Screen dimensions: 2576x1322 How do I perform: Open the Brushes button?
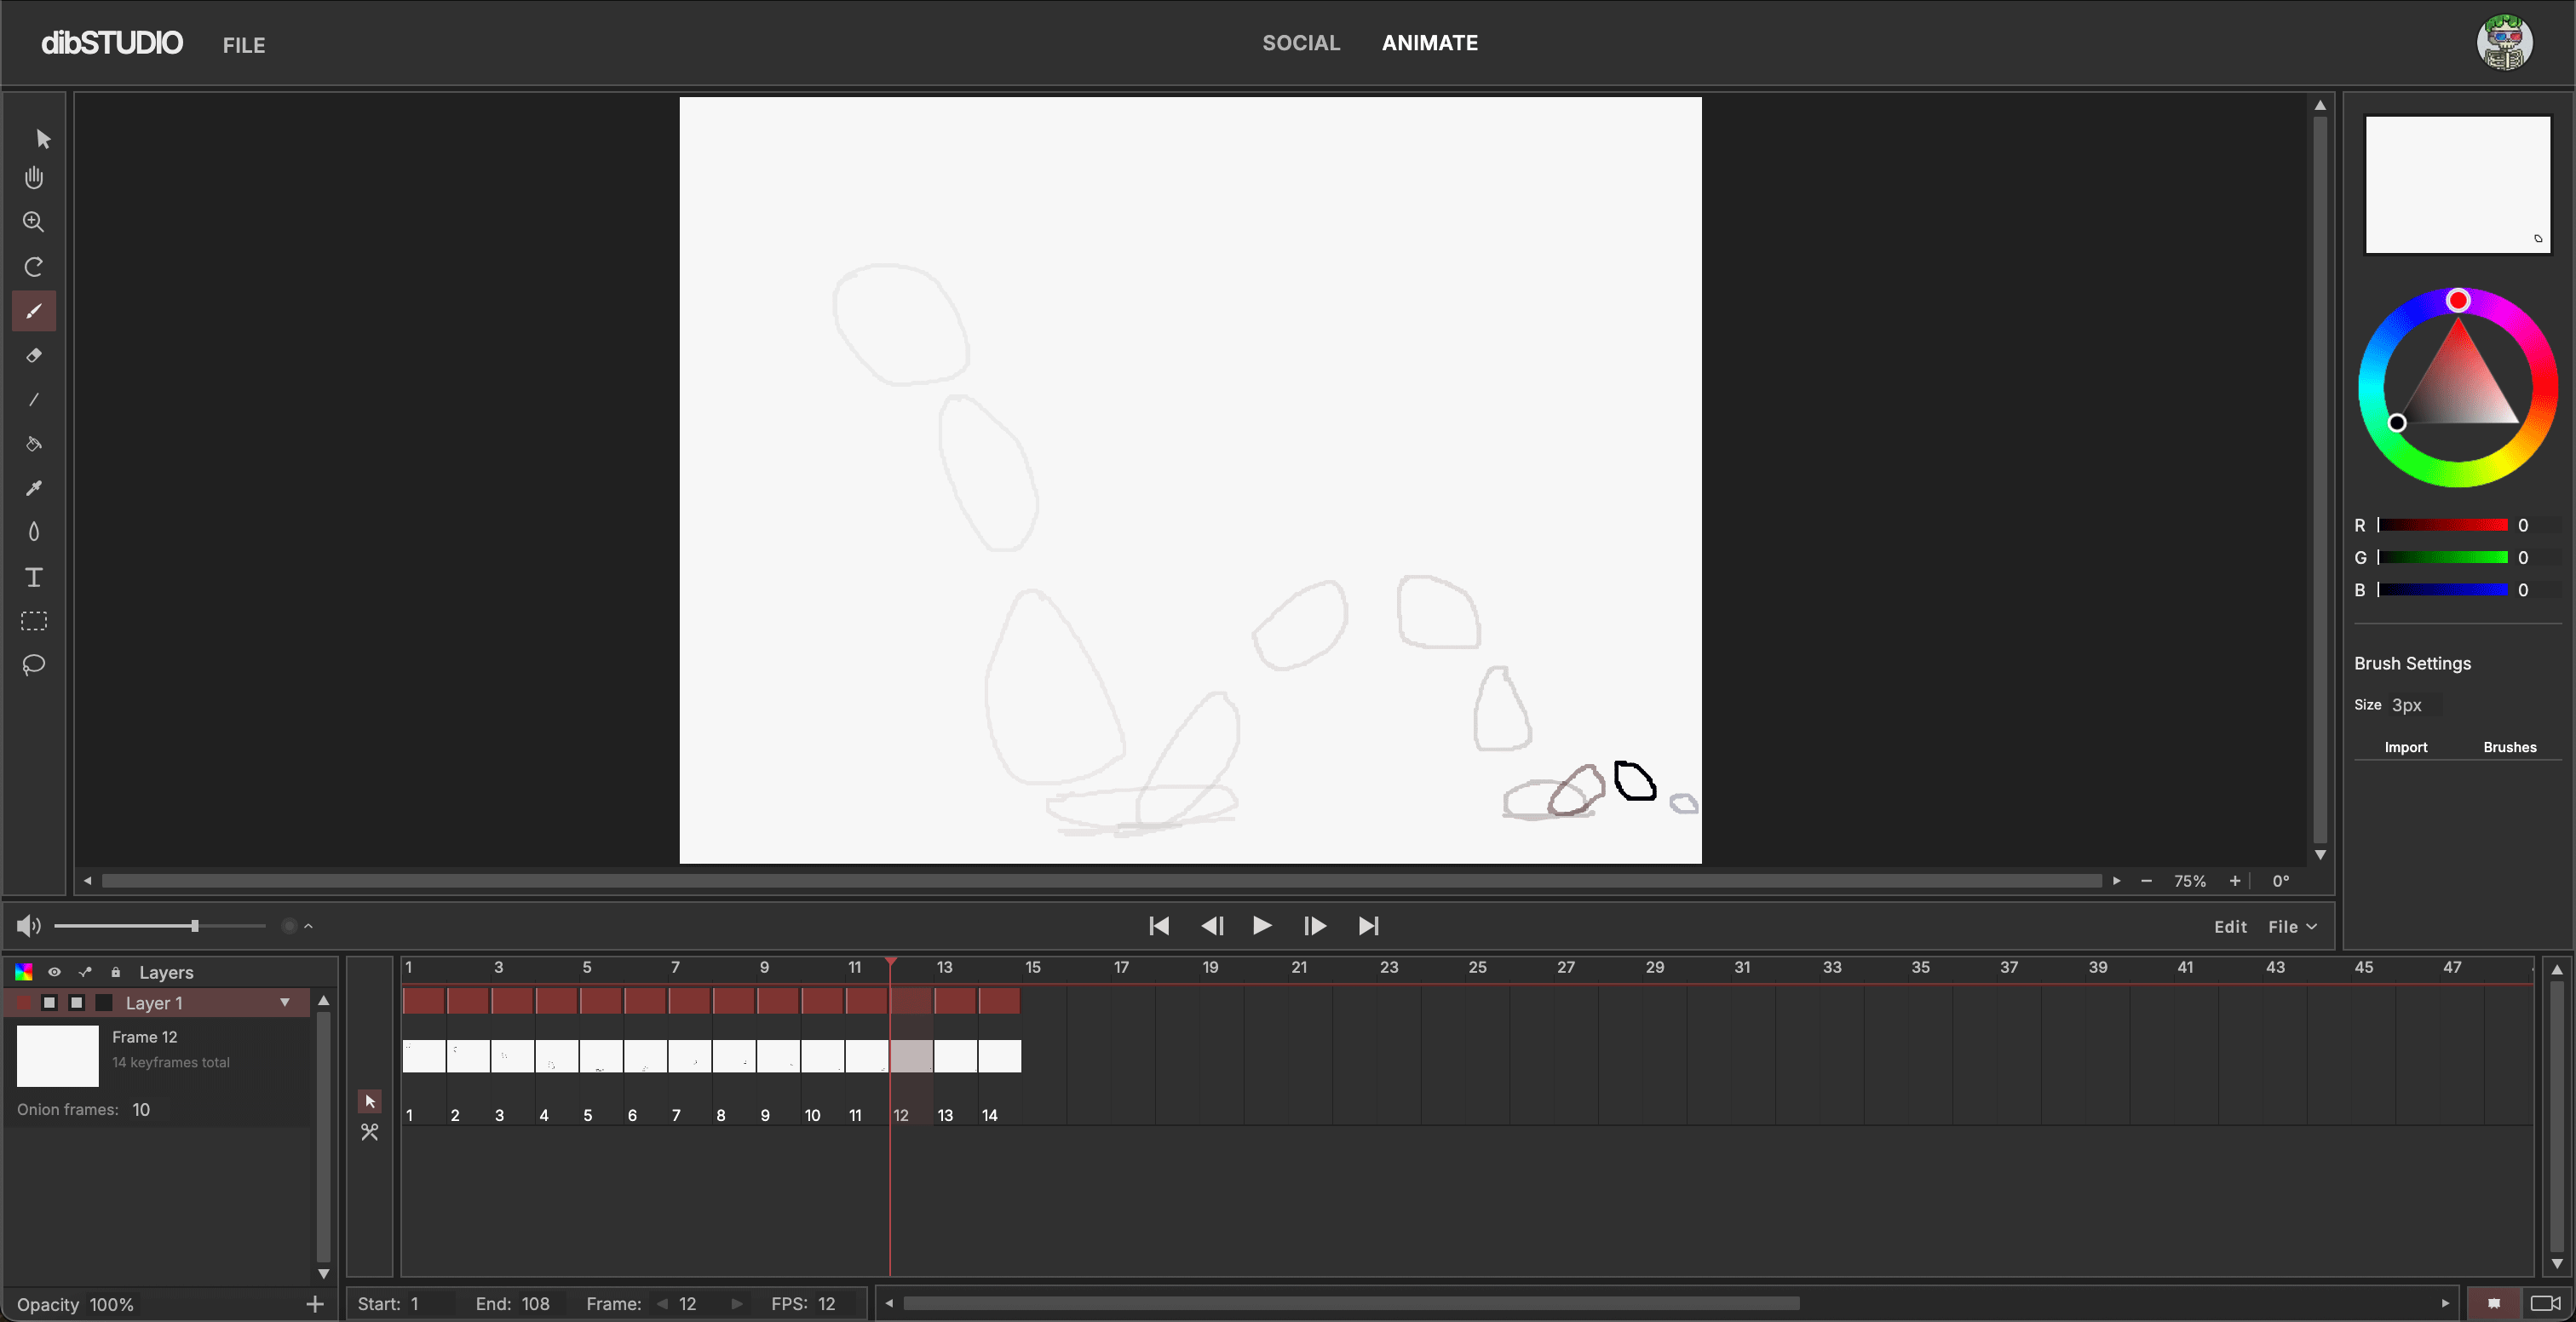coord(2509,747)
